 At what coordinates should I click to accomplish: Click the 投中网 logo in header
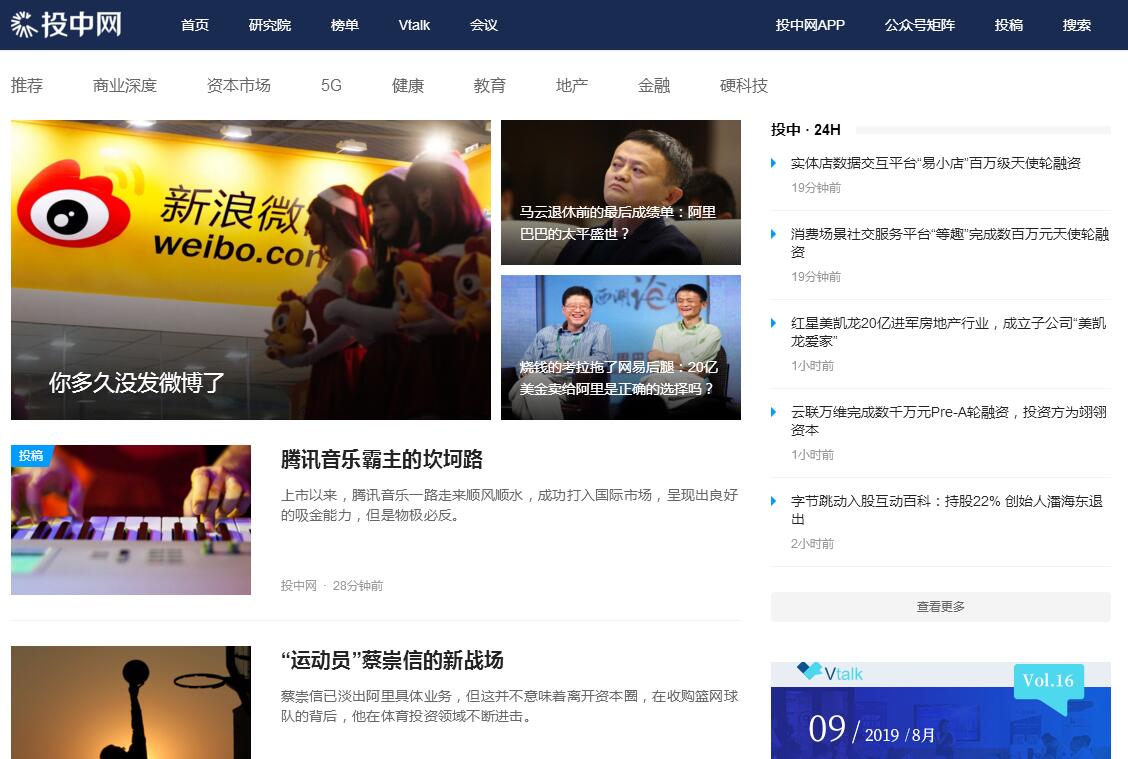pos(66,24)
